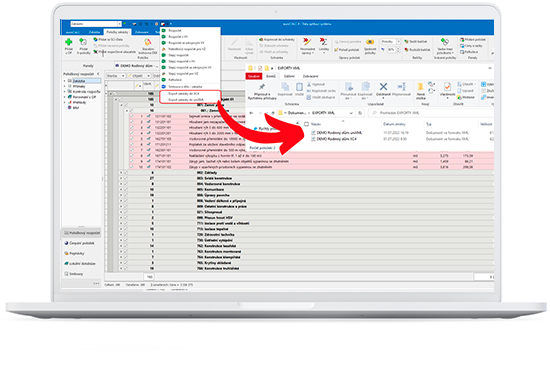This screenshot has height=382, width=550.
Task: Open the Stavba dropdown above the table
Action: click(x=116, y=76)
